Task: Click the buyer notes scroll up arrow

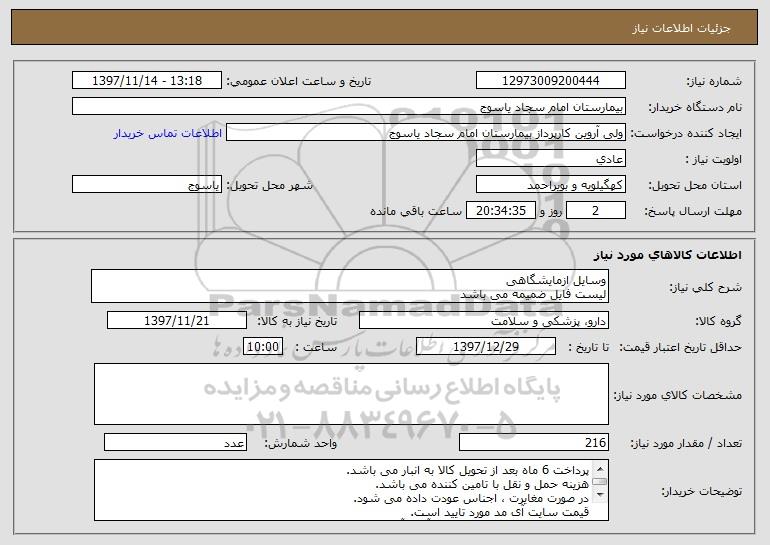Action: point(600,467)
